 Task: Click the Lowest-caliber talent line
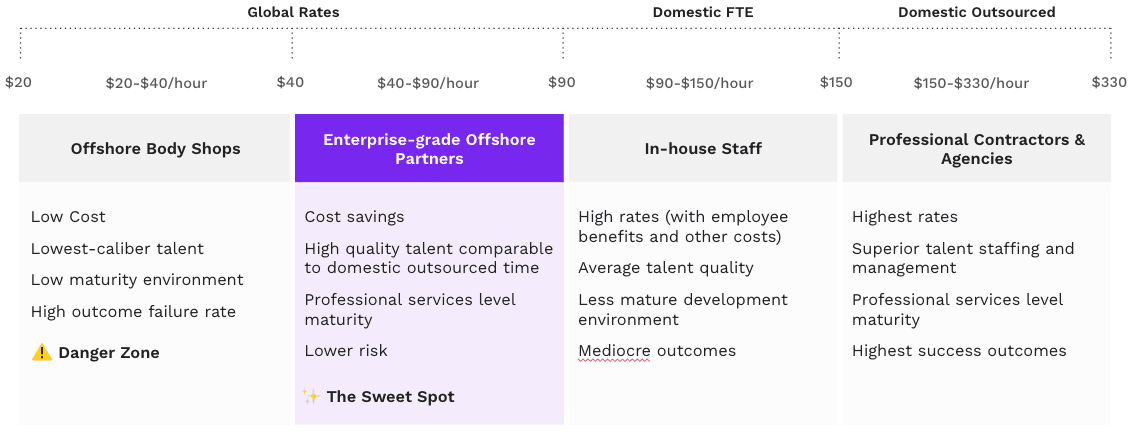click(x=117, y=249)
